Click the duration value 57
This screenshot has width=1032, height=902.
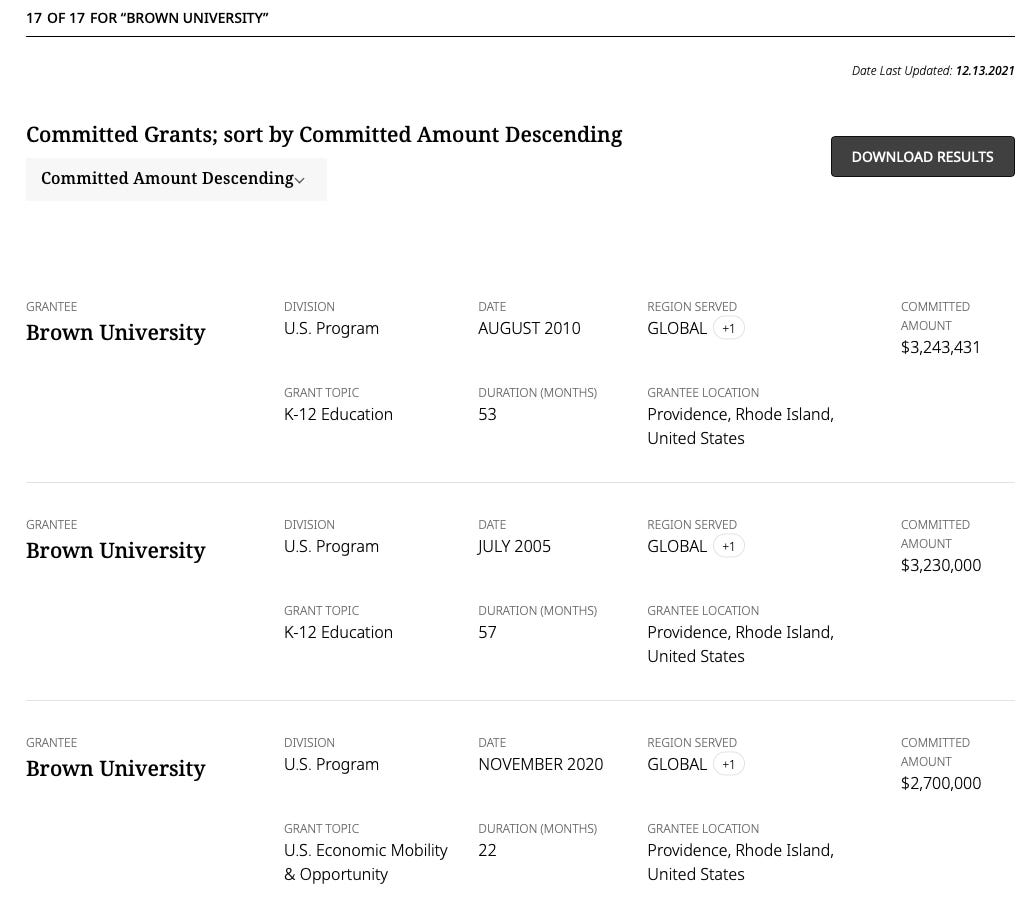[487, 632]
